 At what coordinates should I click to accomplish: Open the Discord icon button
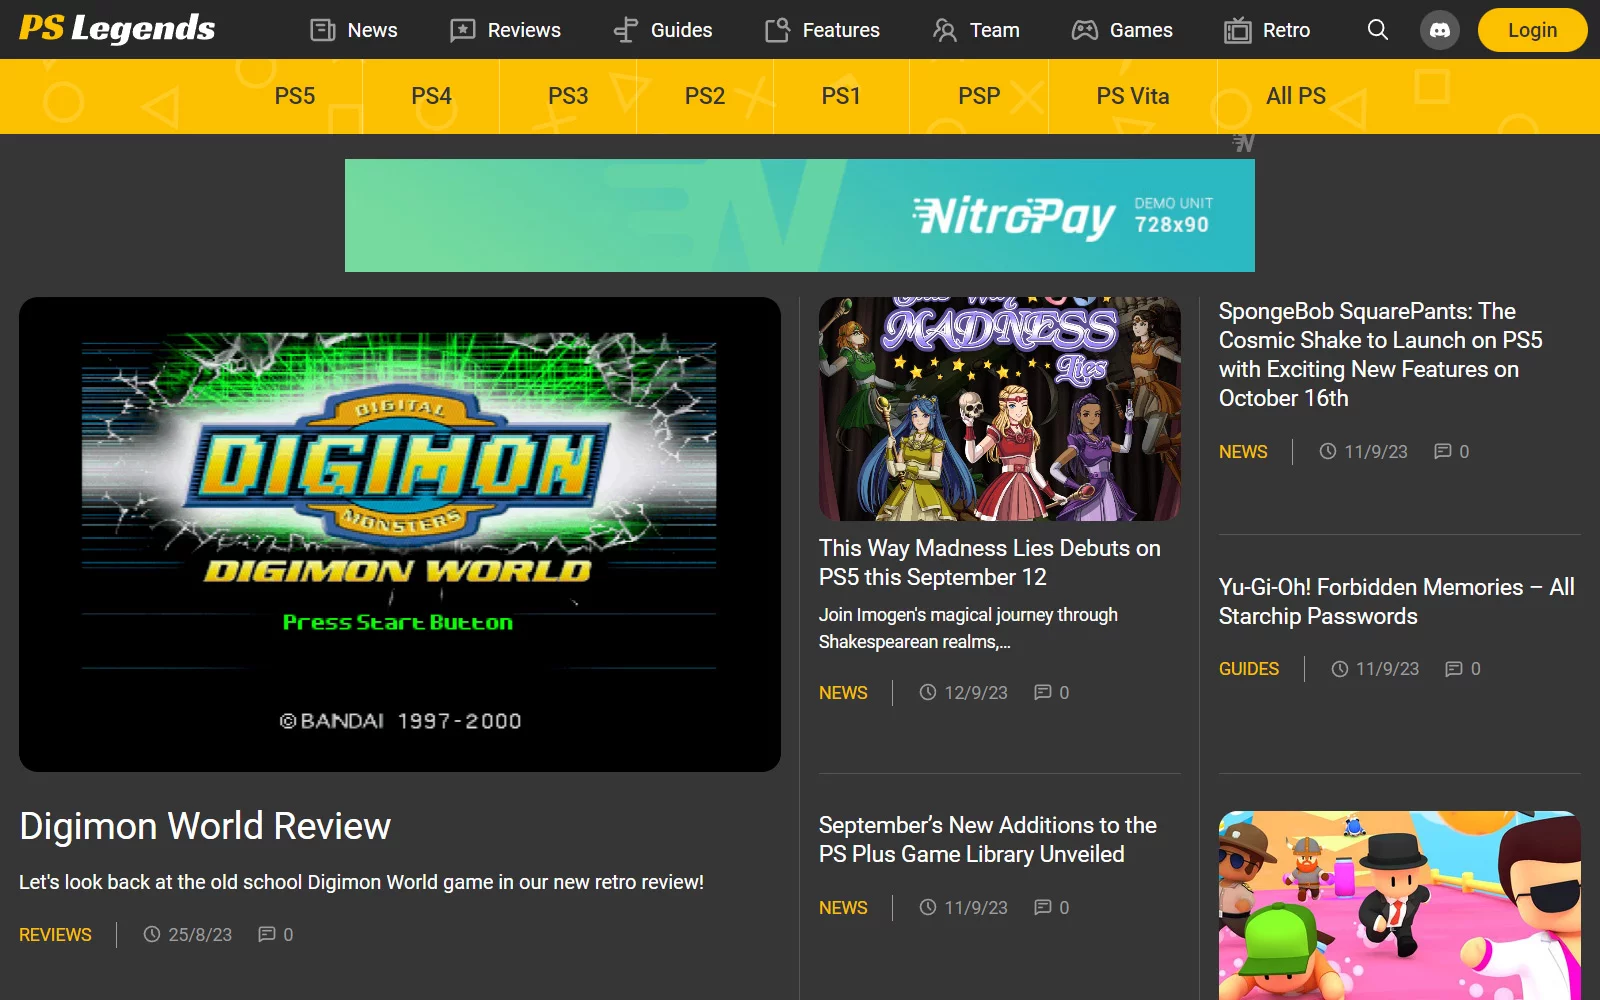[x=1440, y=30]
